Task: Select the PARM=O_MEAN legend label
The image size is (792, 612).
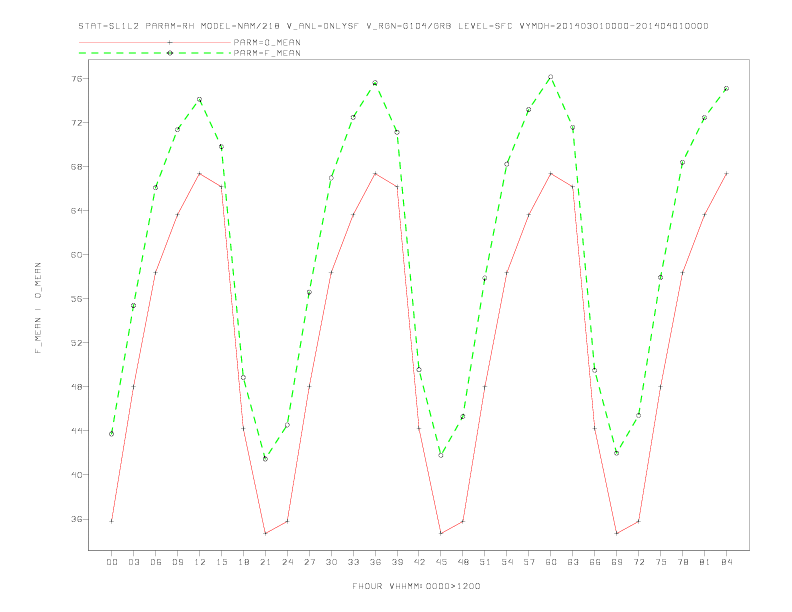Action: 267,42
